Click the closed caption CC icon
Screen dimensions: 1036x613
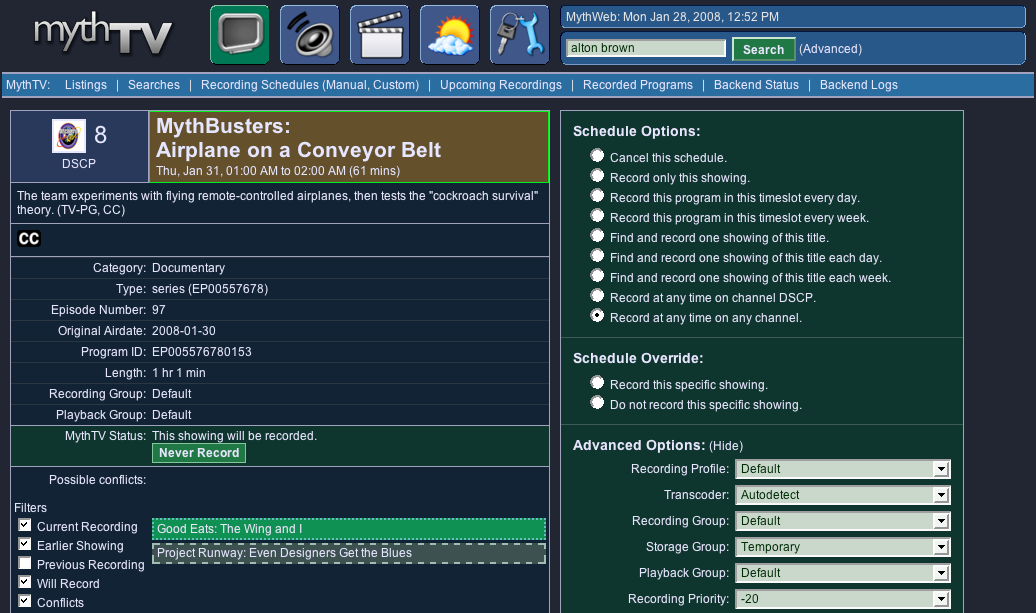click(x=29, y=239)
